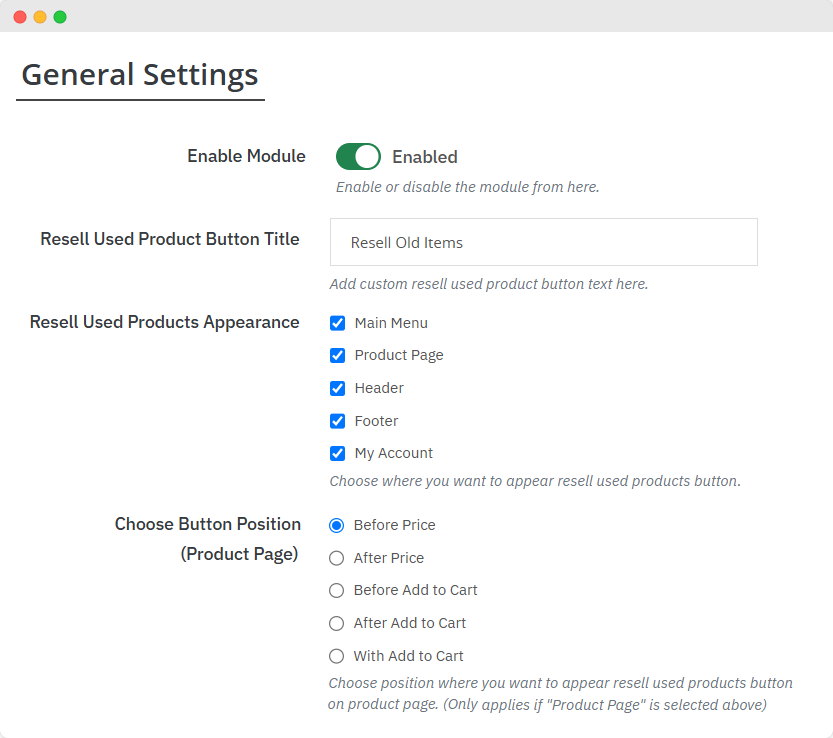The height and width of the screenshot is (738, 833).
Task: Choose the Before Add to Cart option
Action: (336, 590)
